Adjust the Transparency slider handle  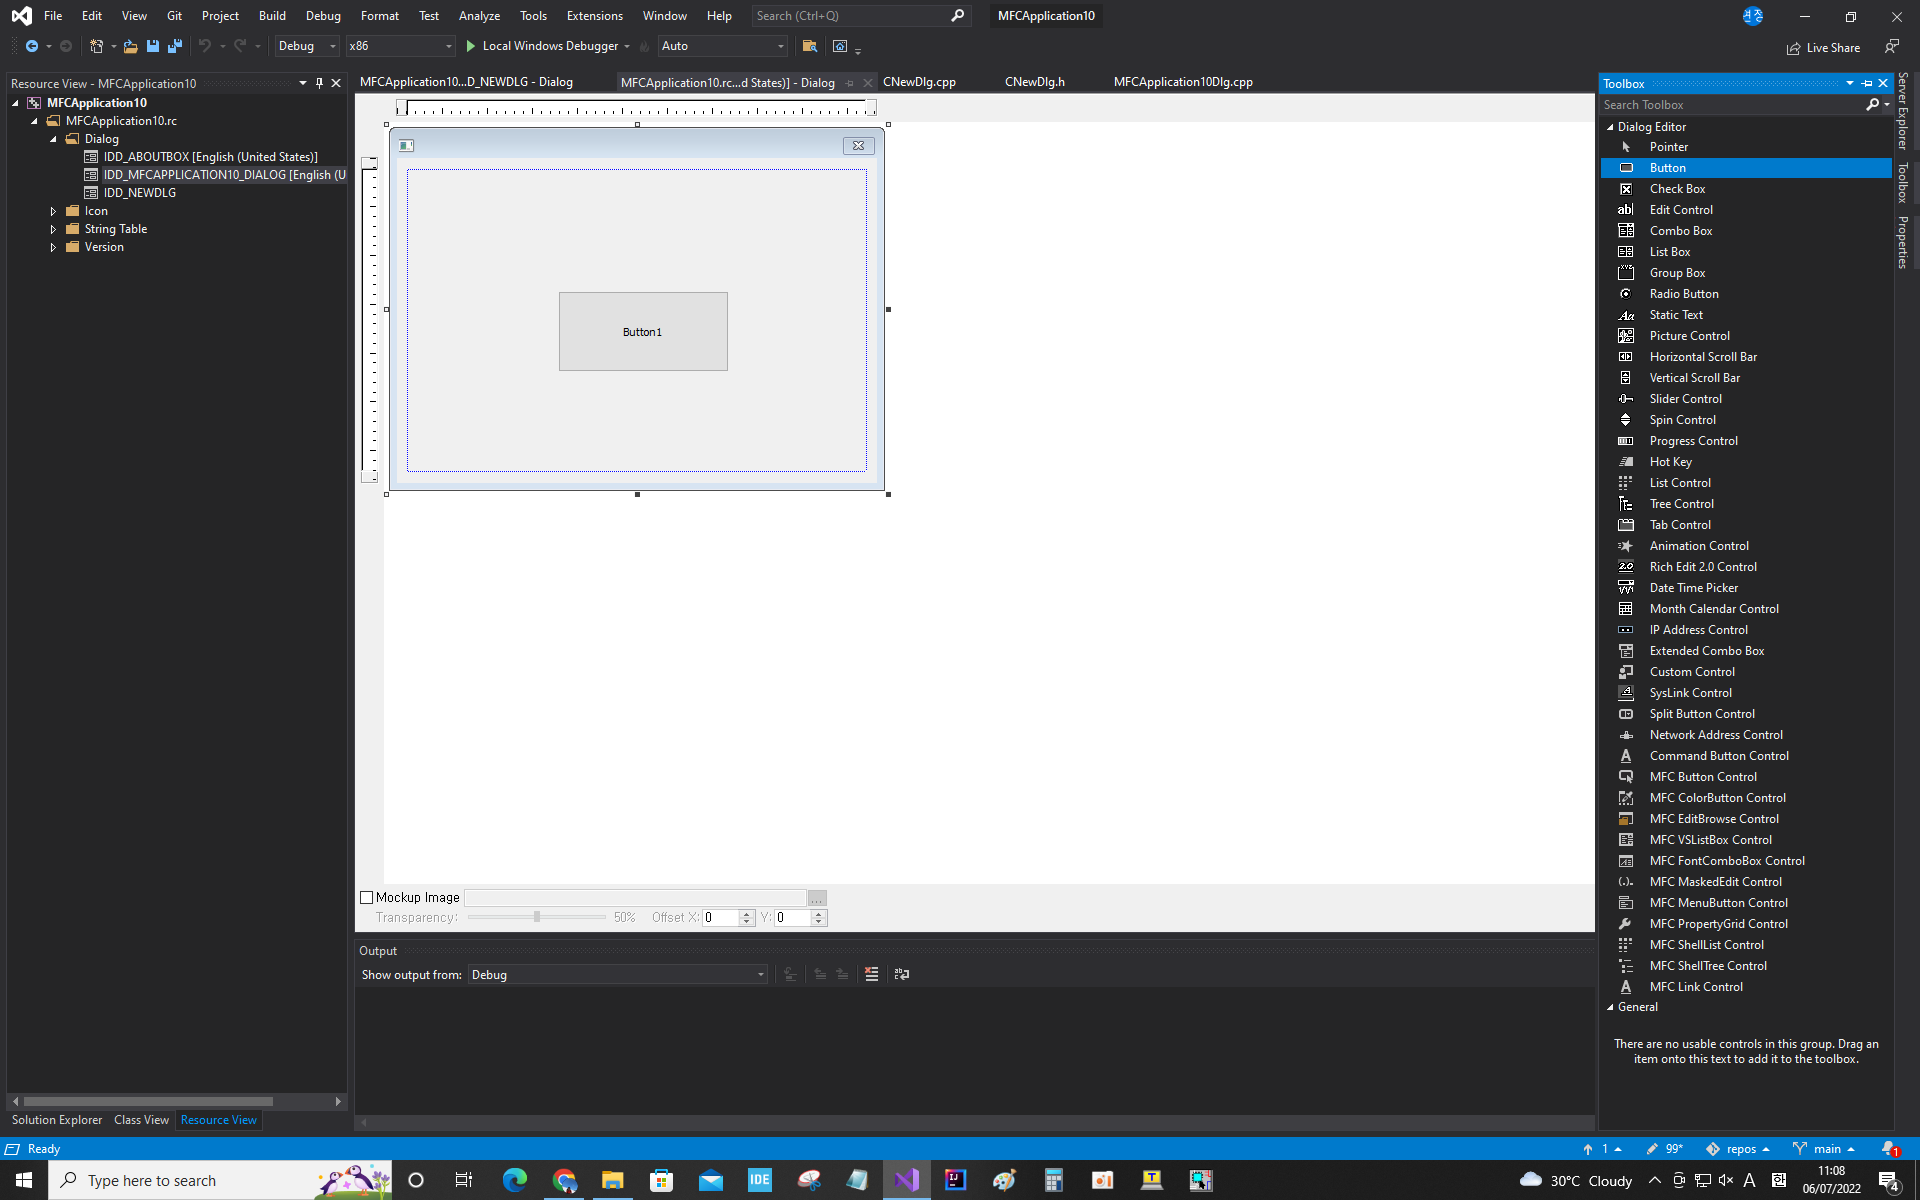pos(537,917)
